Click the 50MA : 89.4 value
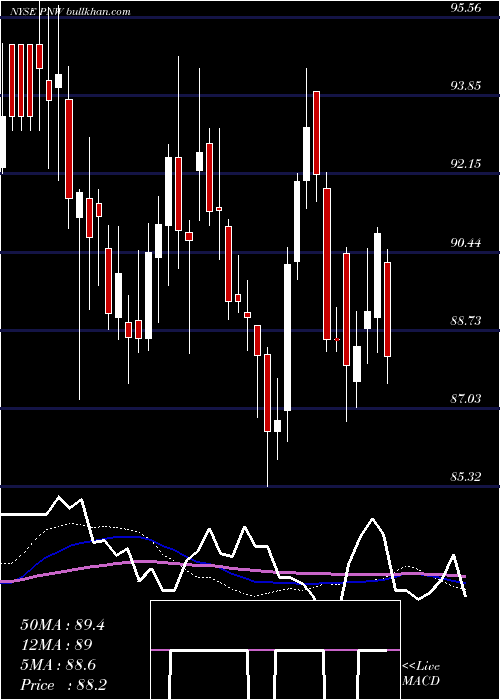500x700 pixels. coord(62,625)
